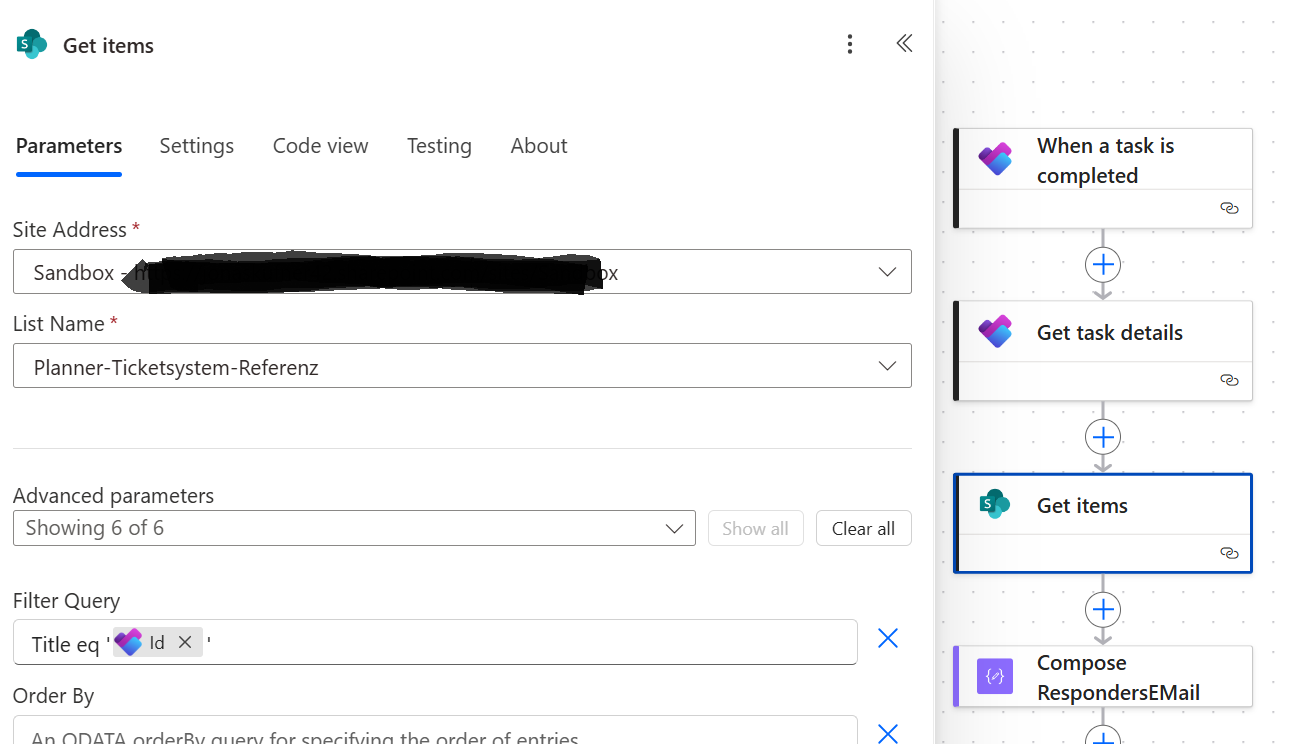Click the three-dot more options icon

tap(849, 44)
